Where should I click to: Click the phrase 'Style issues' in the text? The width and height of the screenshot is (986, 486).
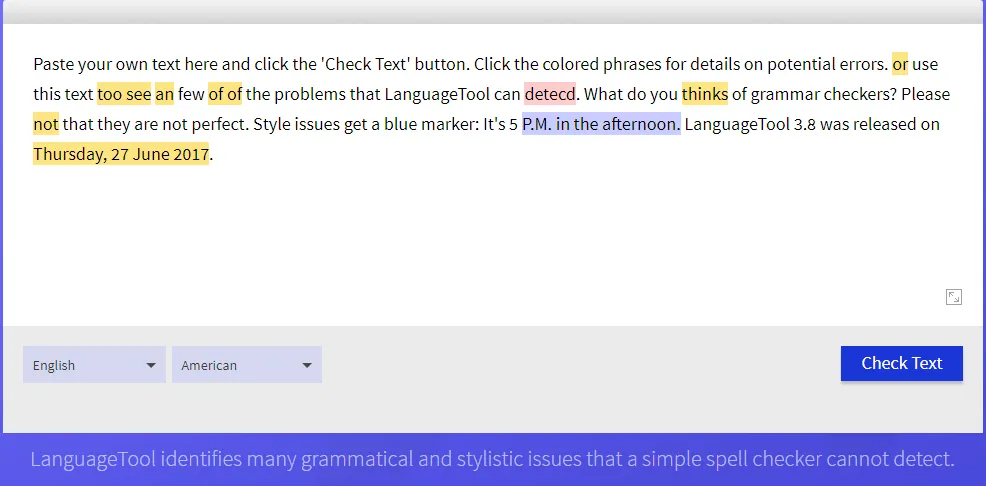(x=297, y=124)
